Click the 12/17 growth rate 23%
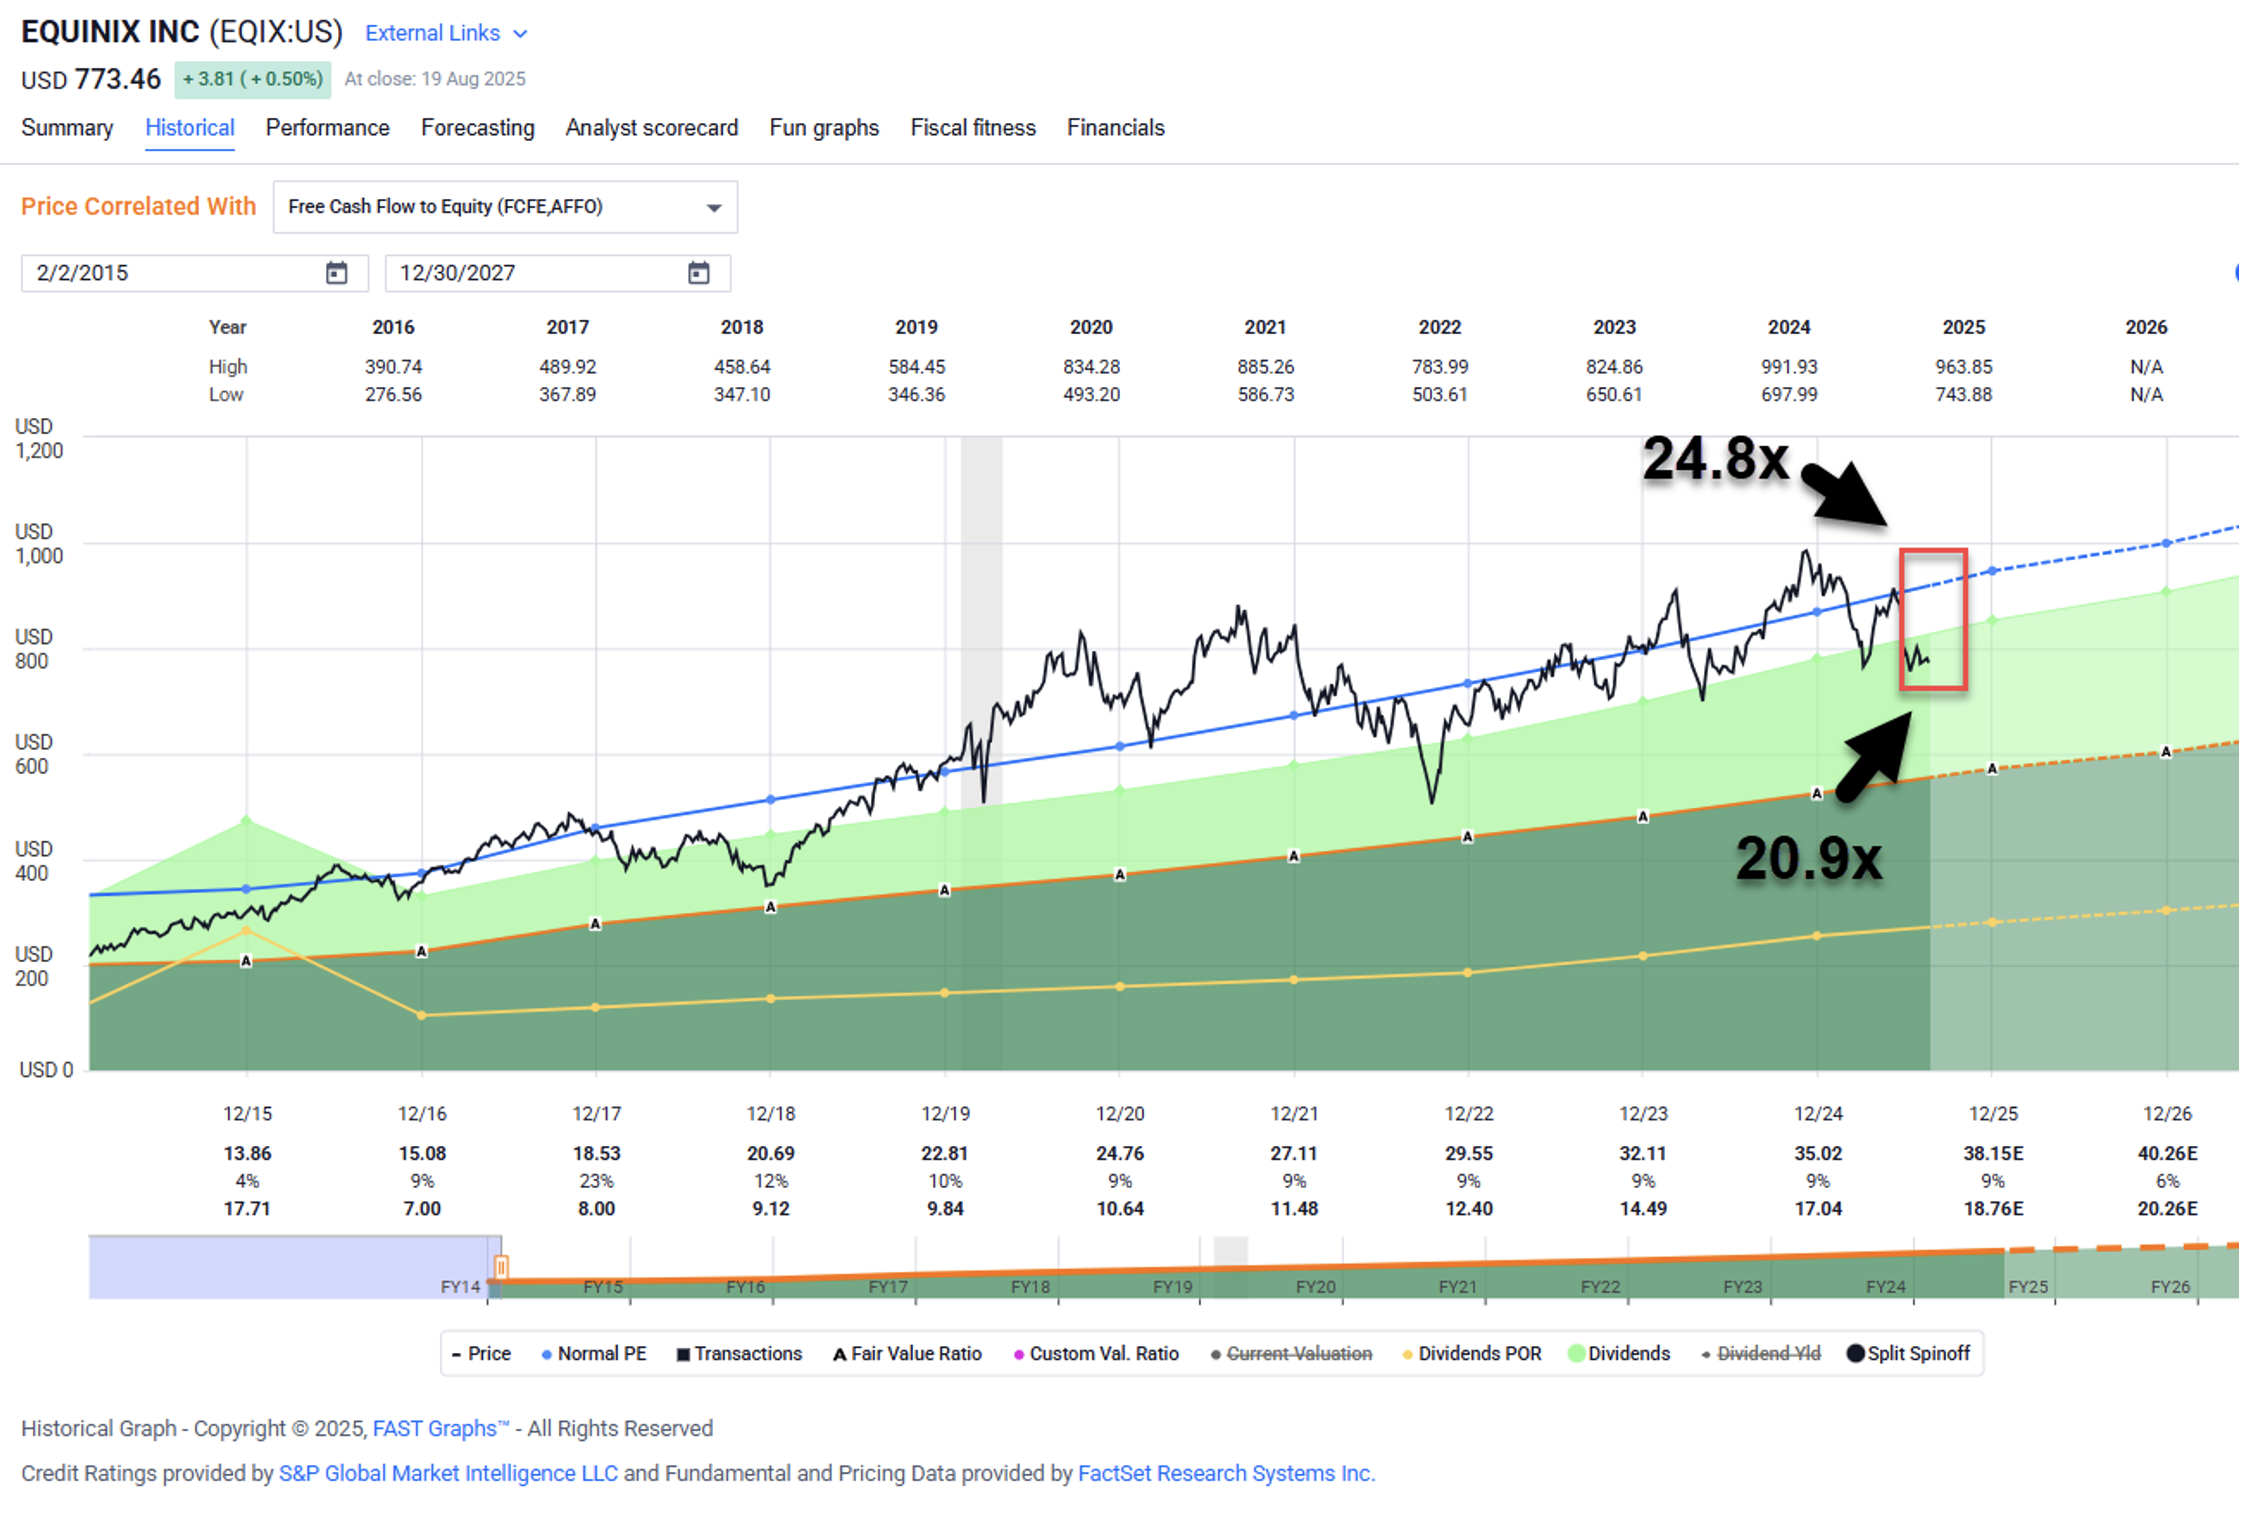 tap(596, 1182)
